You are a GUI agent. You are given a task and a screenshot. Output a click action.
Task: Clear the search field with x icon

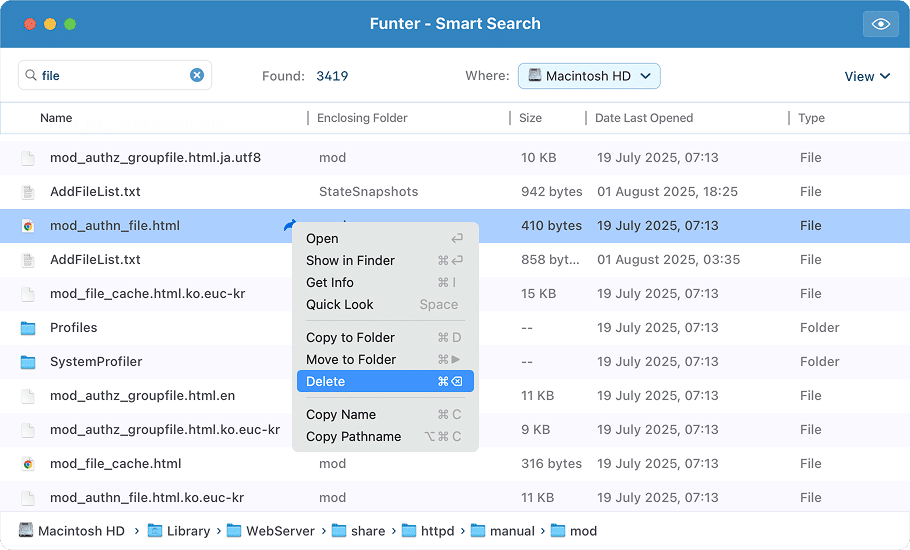coord(197,75)
